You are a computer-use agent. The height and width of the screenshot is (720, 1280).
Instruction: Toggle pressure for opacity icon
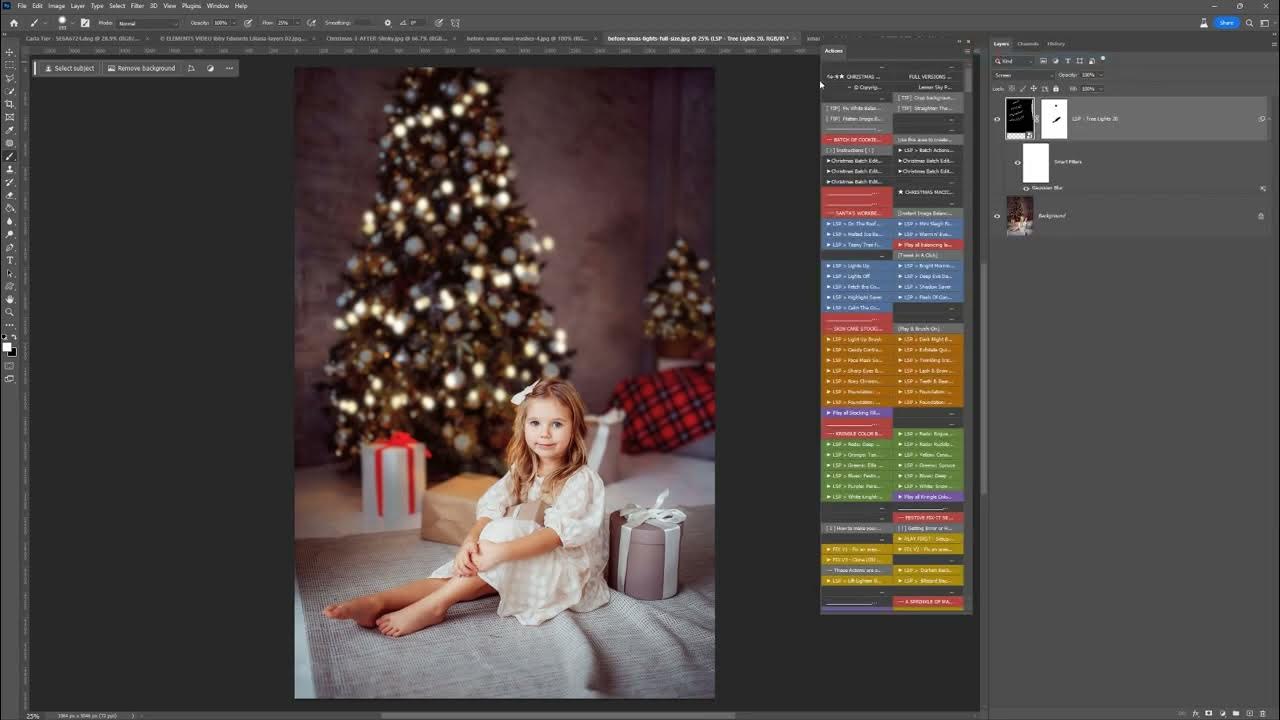tap(248, 22)
